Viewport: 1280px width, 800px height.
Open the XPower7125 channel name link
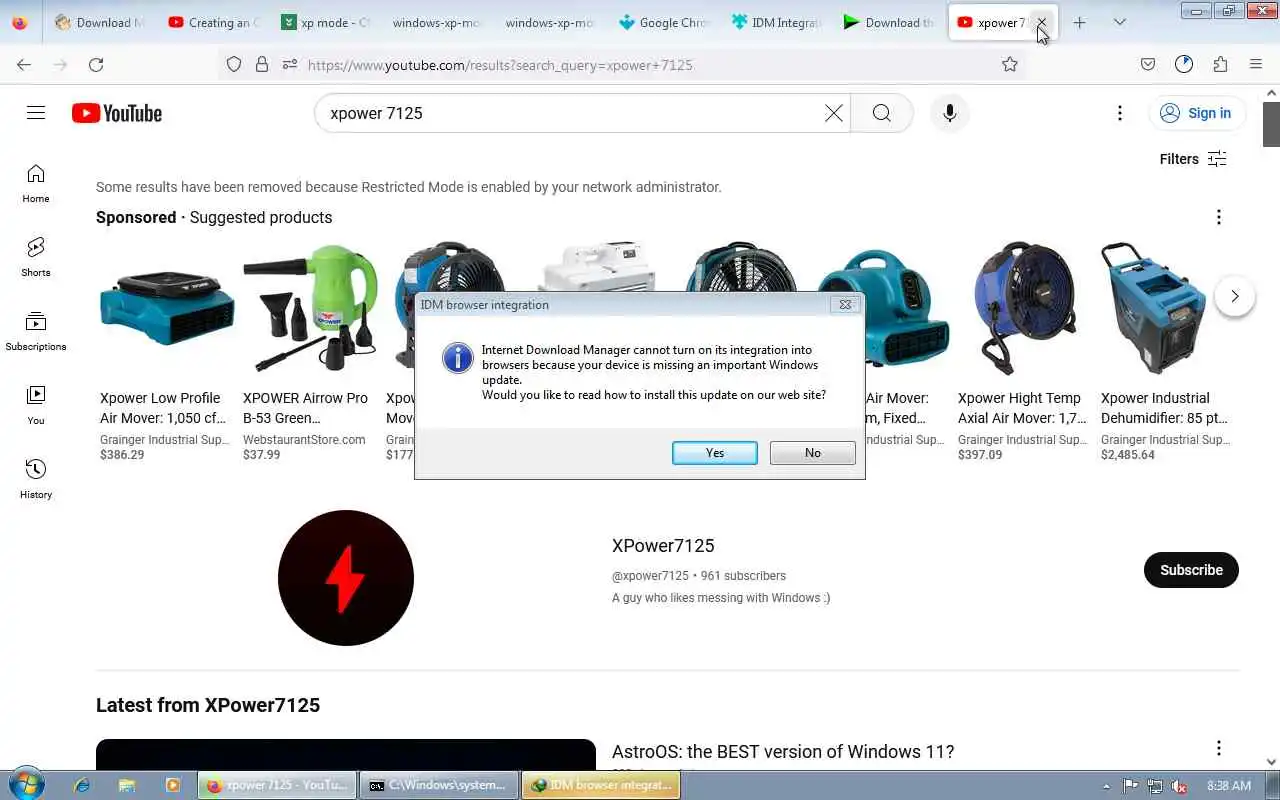(x=663, y=546)
